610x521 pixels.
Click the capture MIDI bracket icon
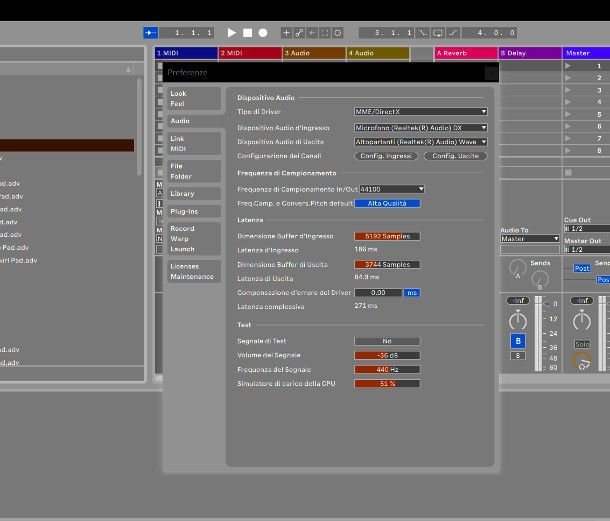coord(325,33)
